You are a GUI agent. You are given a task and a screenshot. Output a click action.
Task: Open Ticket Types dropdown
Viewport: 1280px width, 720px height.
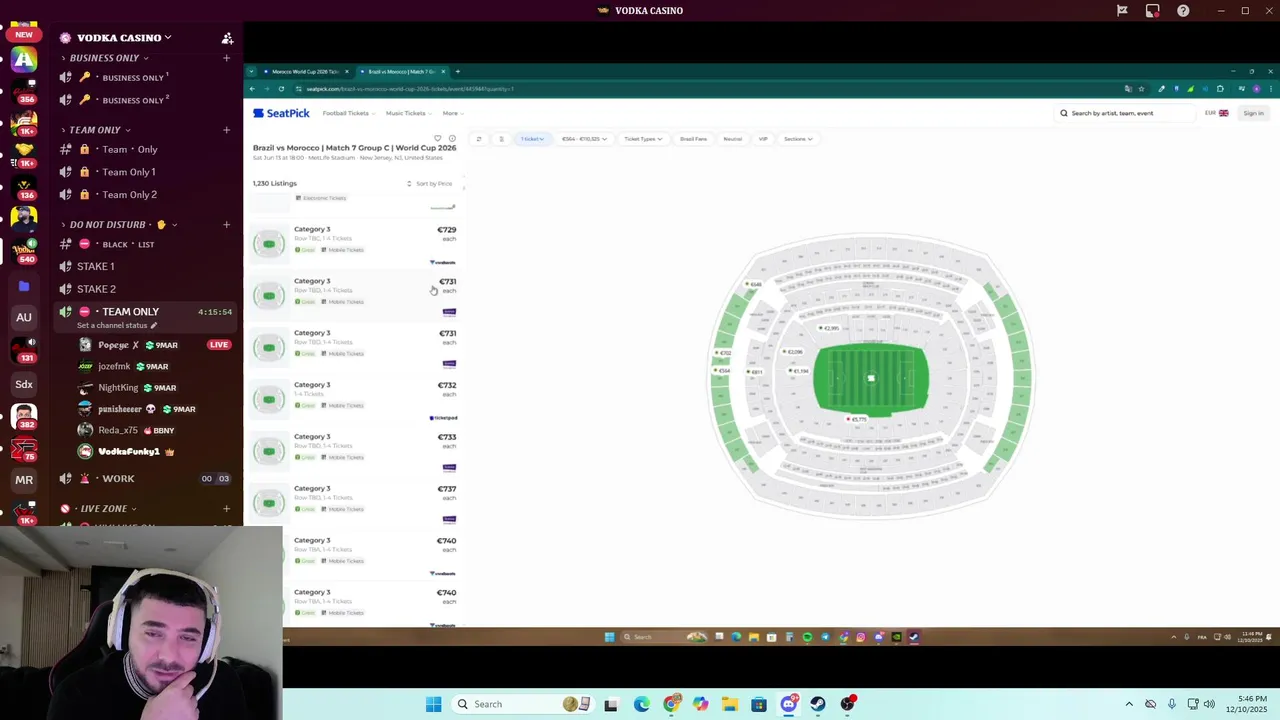(643, 139)
